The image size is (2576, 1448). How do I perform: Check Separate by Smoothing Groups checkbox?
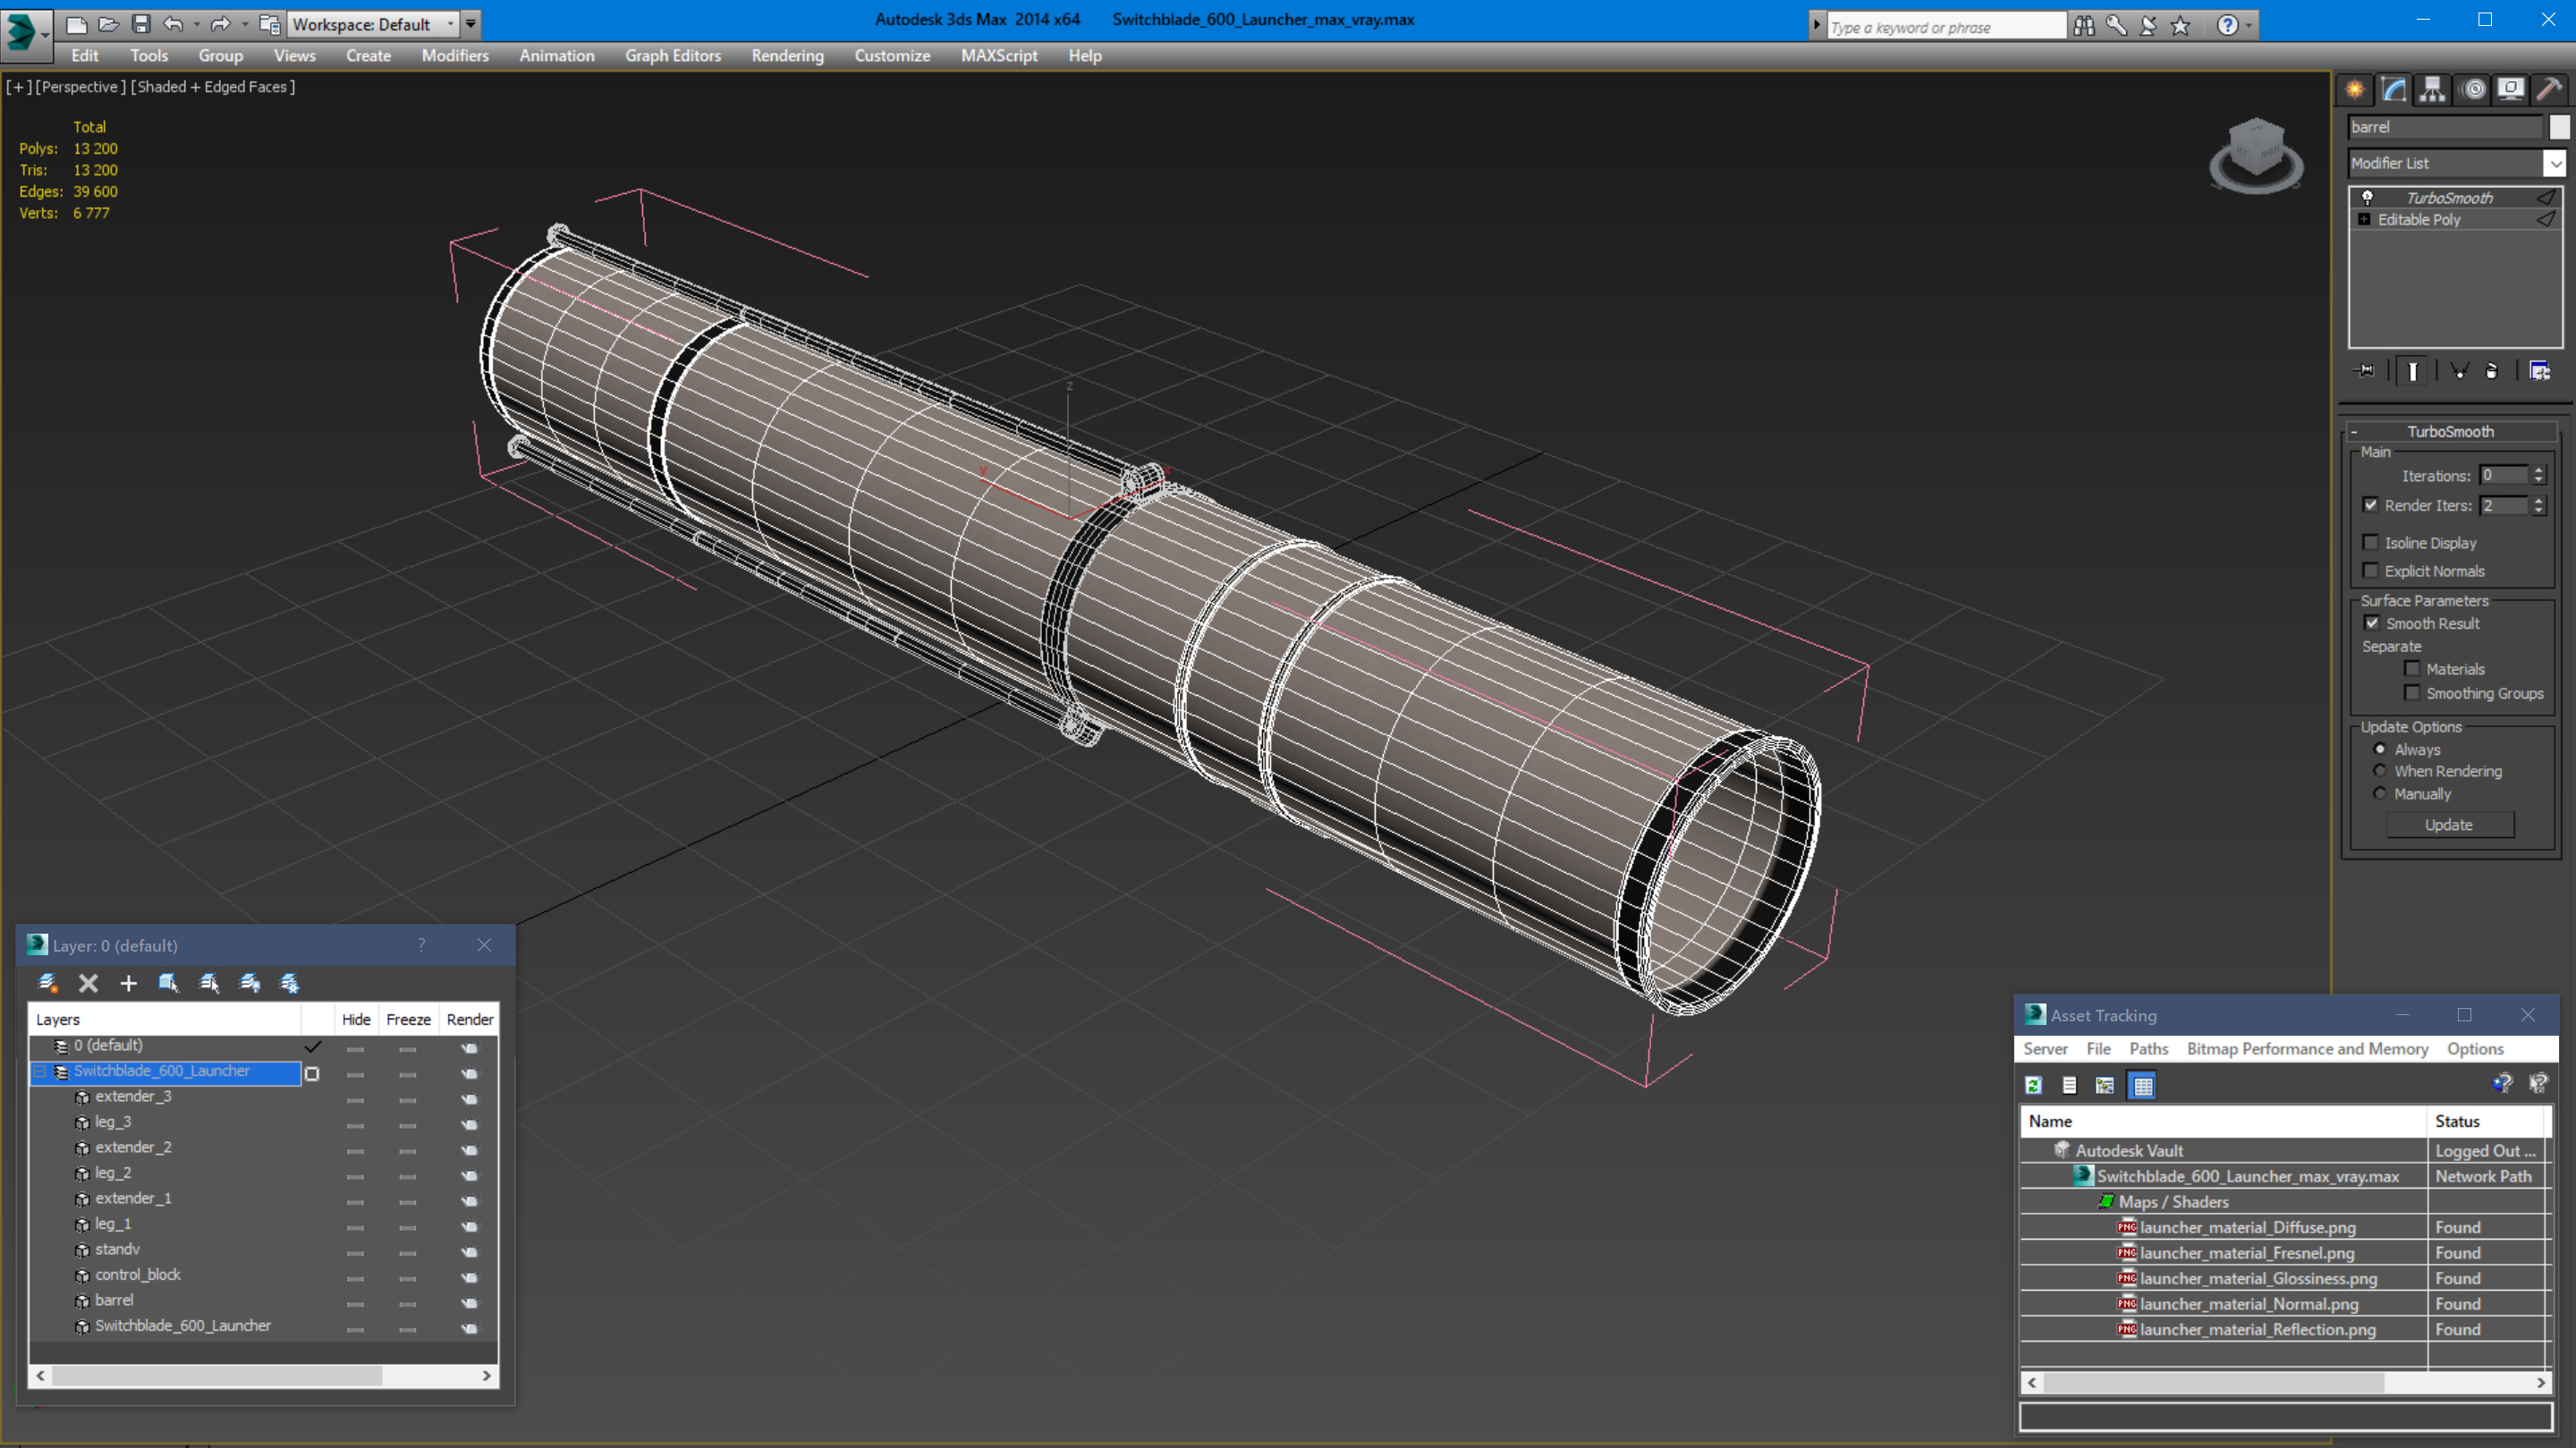point(2412,692)
